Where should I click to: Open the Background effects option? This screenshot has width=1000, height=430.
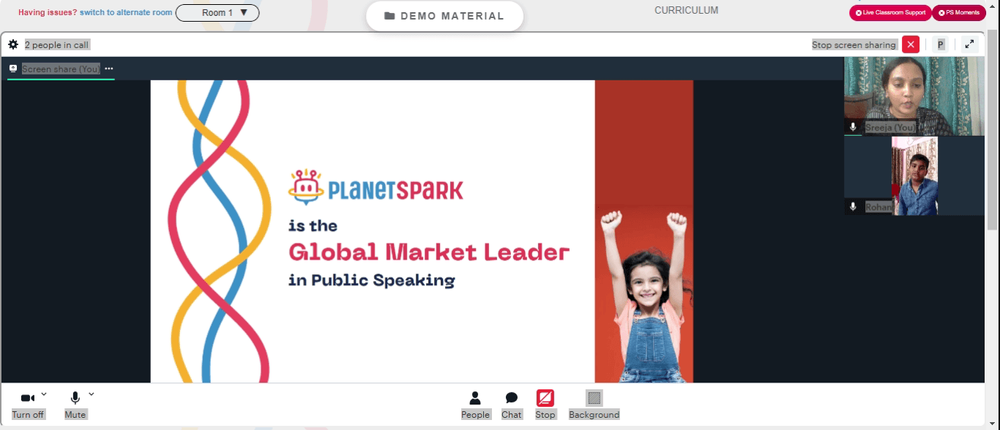pos(594,405)
